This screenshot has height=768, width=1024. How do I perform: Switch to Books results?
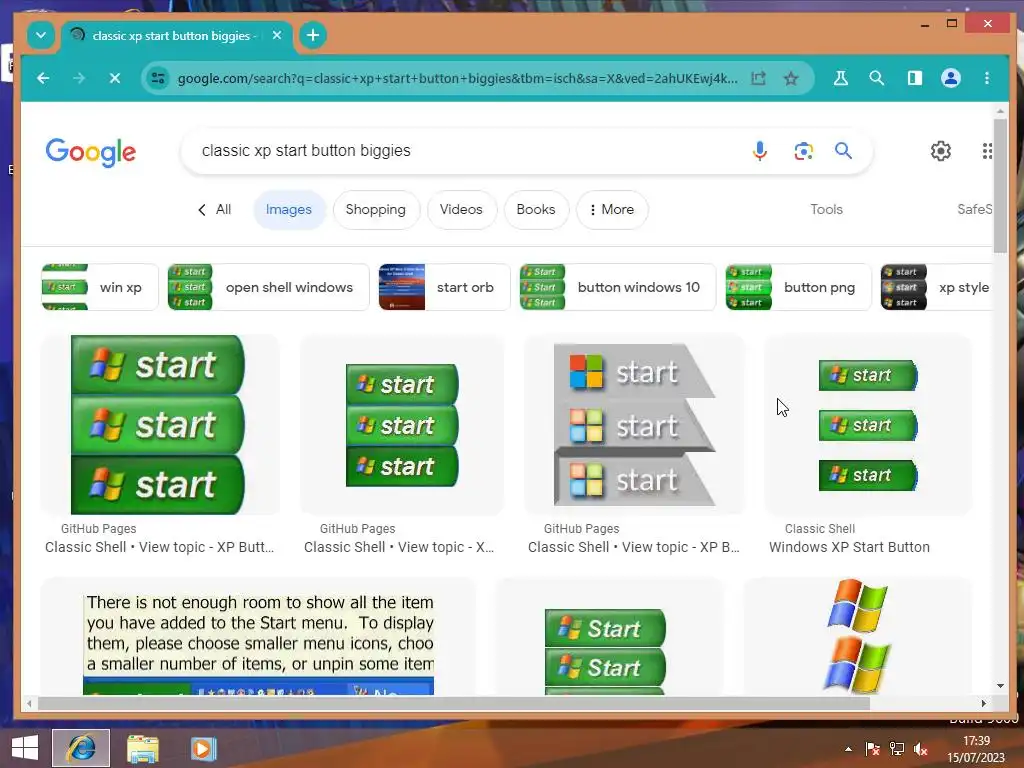536,210
